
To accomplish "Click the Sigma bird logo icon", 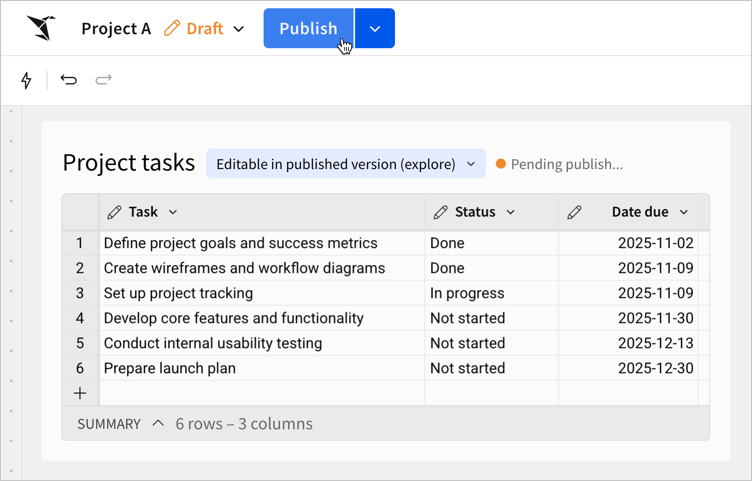I will pos(41,28).
